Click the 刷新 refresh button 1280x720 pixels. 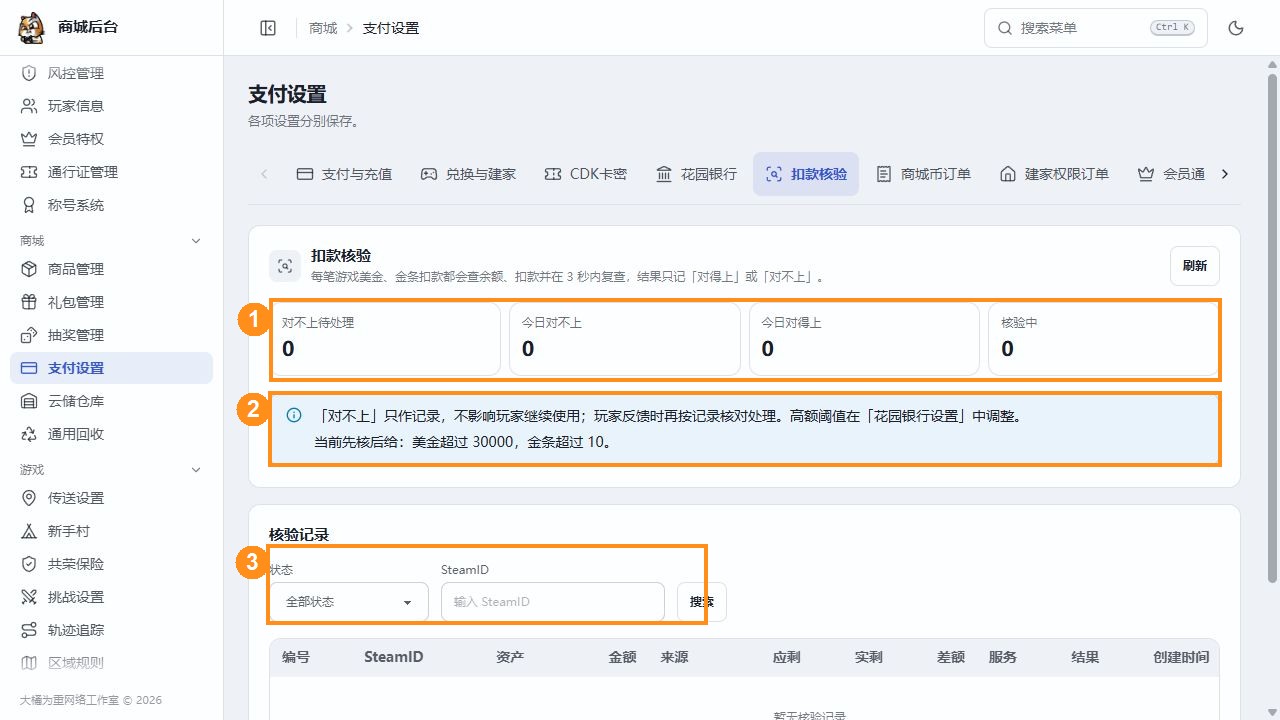point(1195,266)
